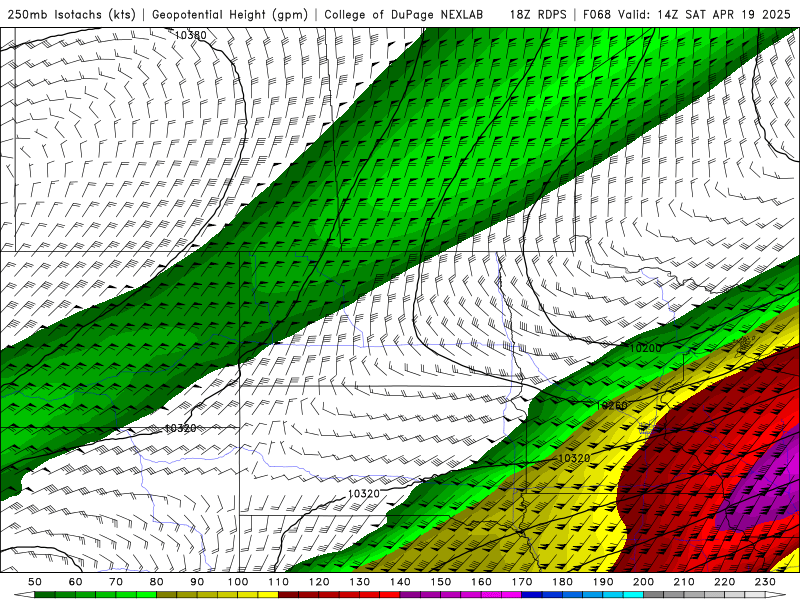Click the 170 value on the colorbar scale
The image size is (800, 600).
[522, 582]
